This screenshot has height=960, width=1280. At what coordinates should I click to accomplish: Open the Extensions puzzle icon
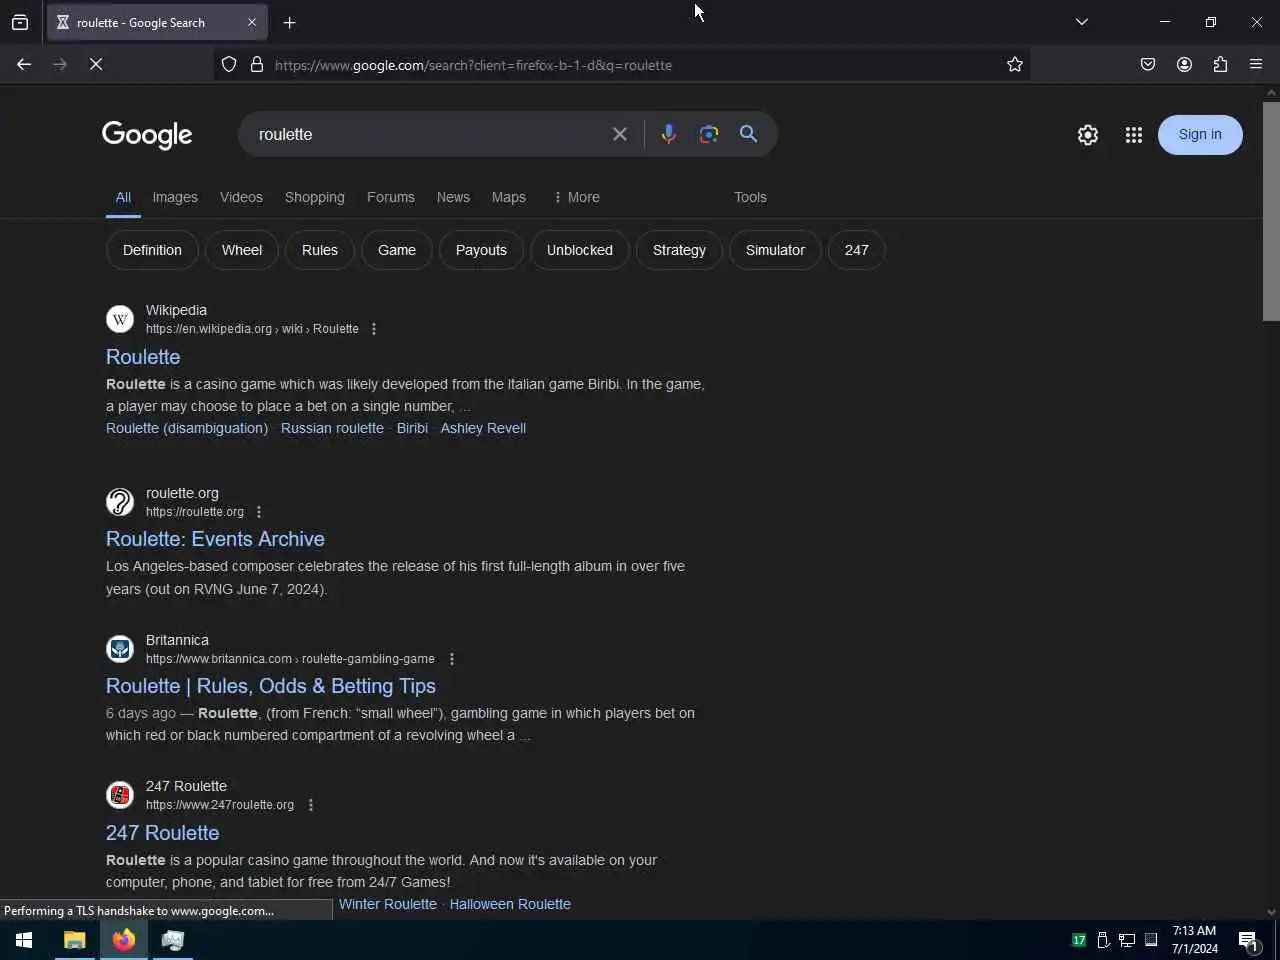[1220, 64]
